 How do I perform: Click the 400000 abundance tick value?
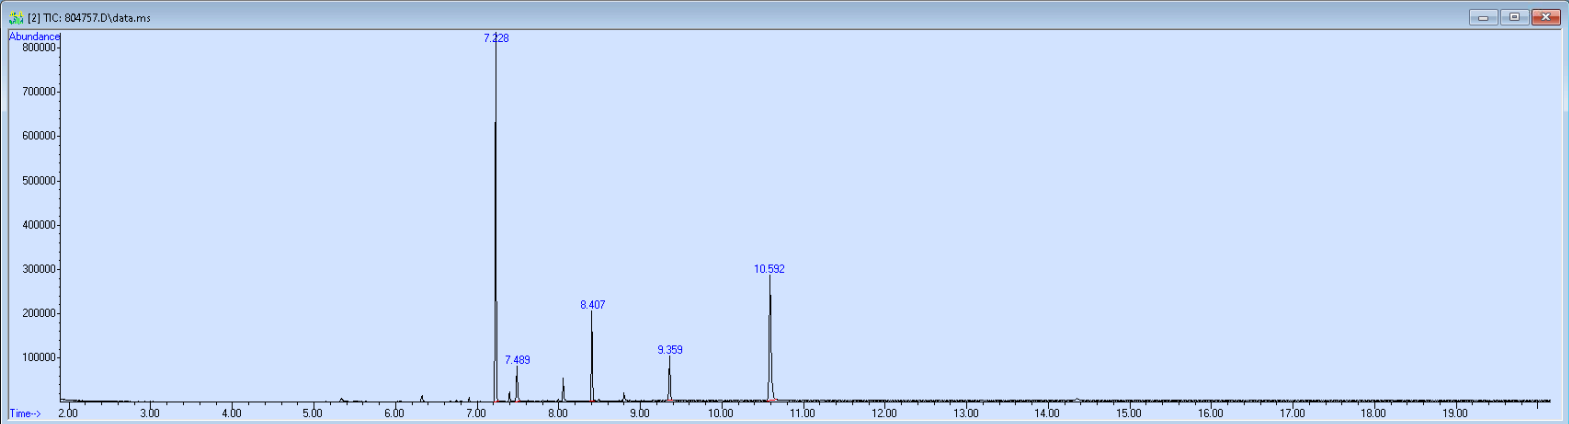(38, 225)
